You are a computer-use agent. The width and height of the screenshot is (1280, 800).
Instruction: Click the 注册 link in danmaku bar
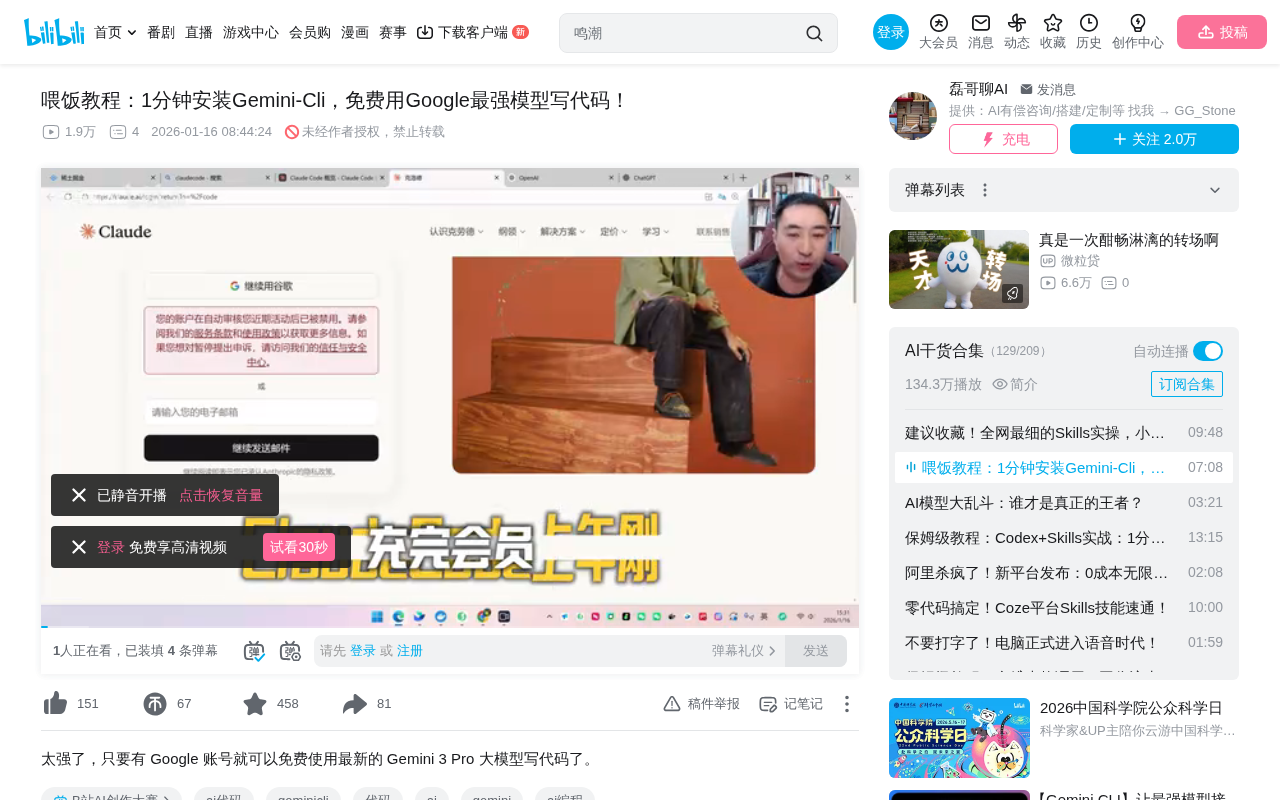tap(410, 651)
